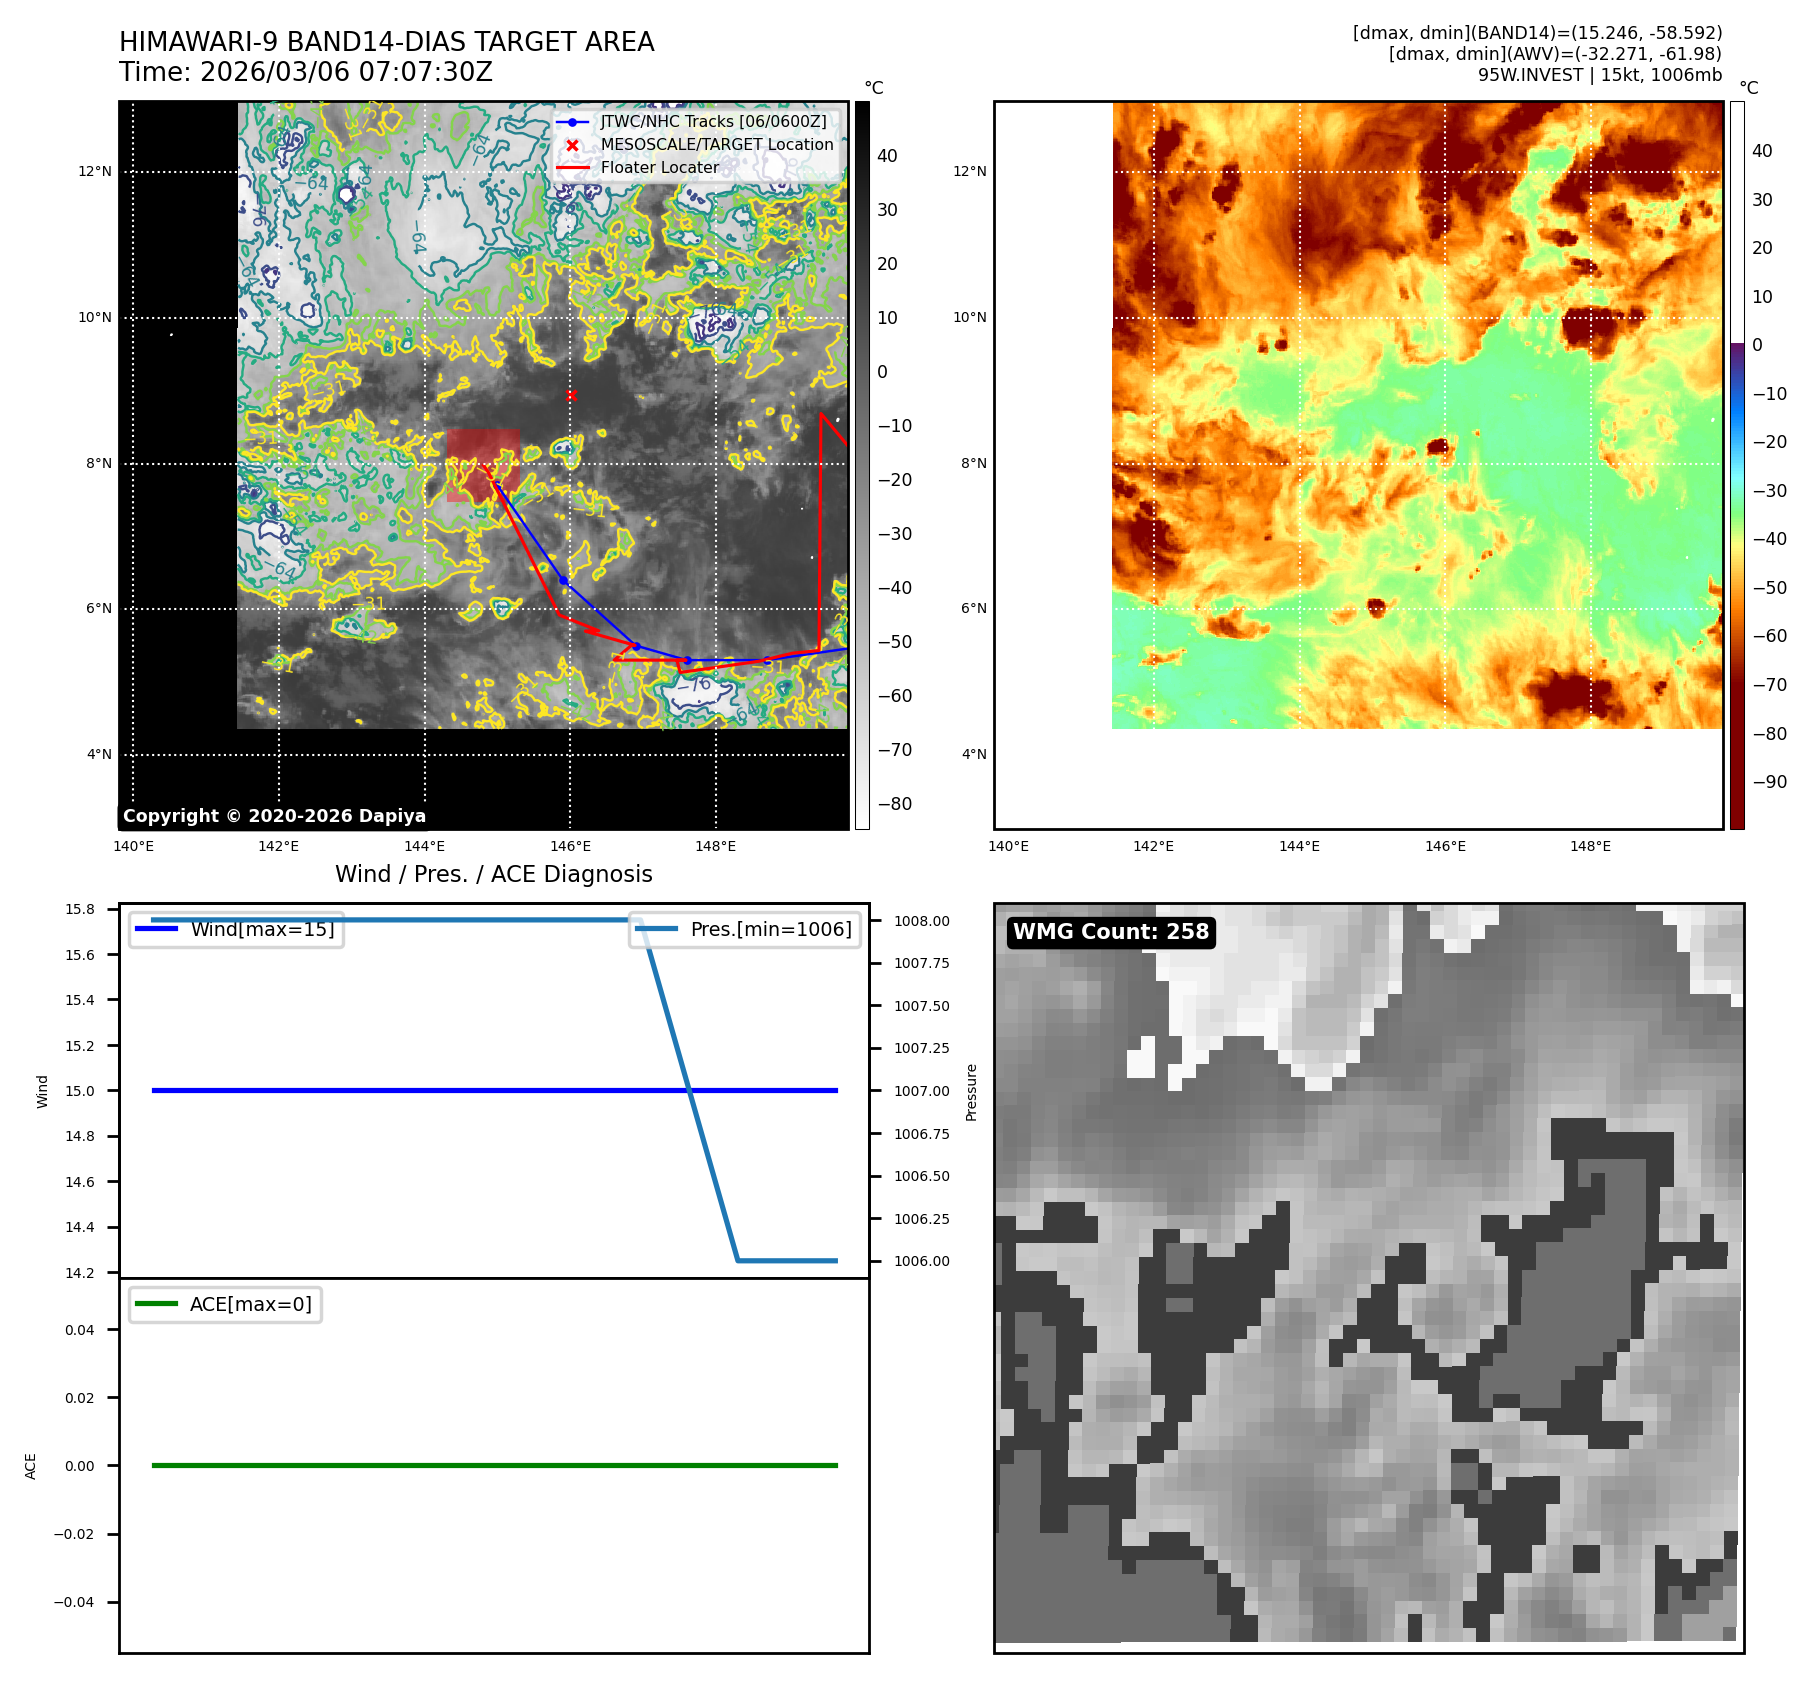Viewport: 1813px width, 1690px height.
Task: Click the red X target marker on map
Action: tap(571, 395)
